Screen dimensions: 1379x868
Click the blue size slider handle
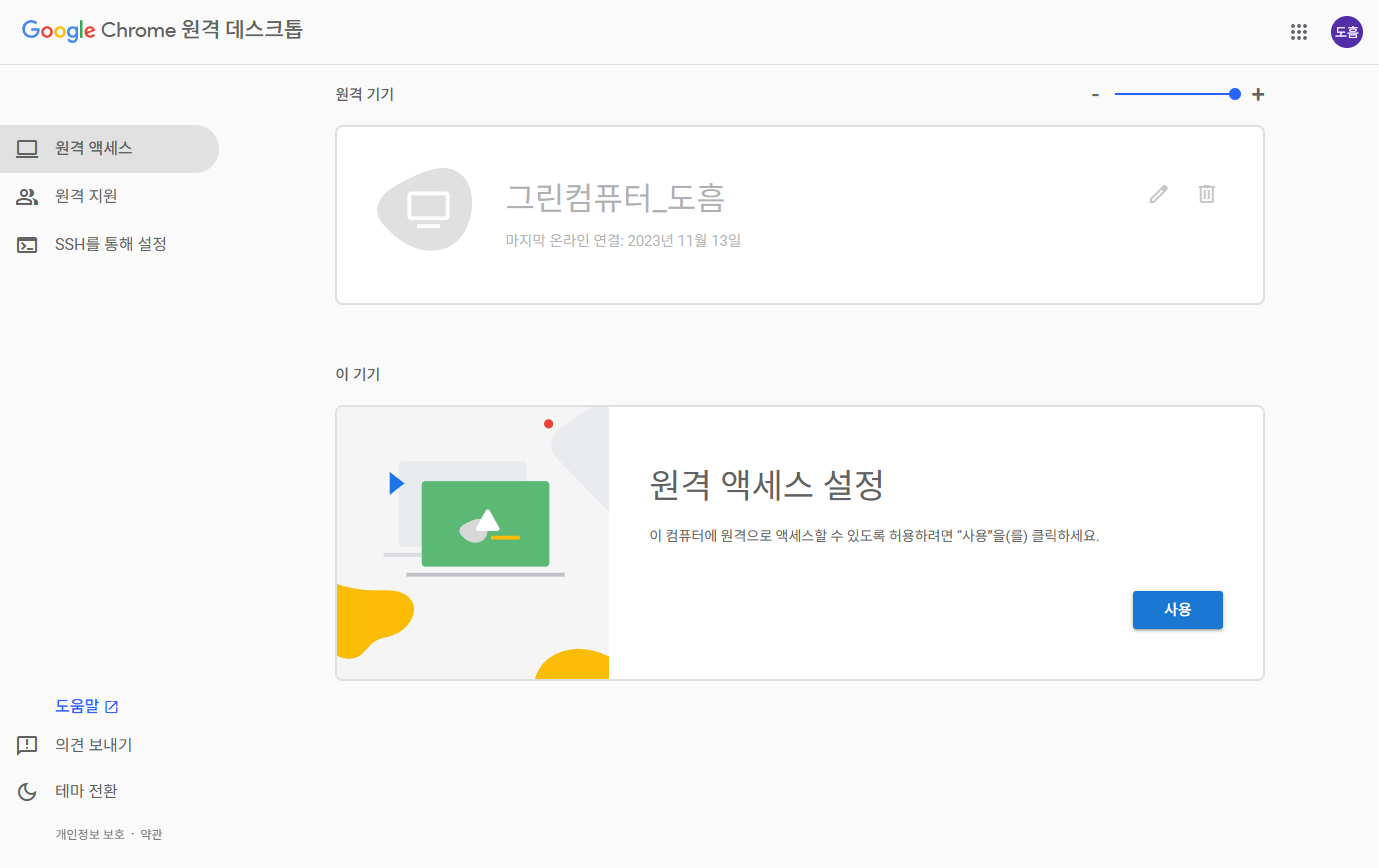coord(1235,94)
